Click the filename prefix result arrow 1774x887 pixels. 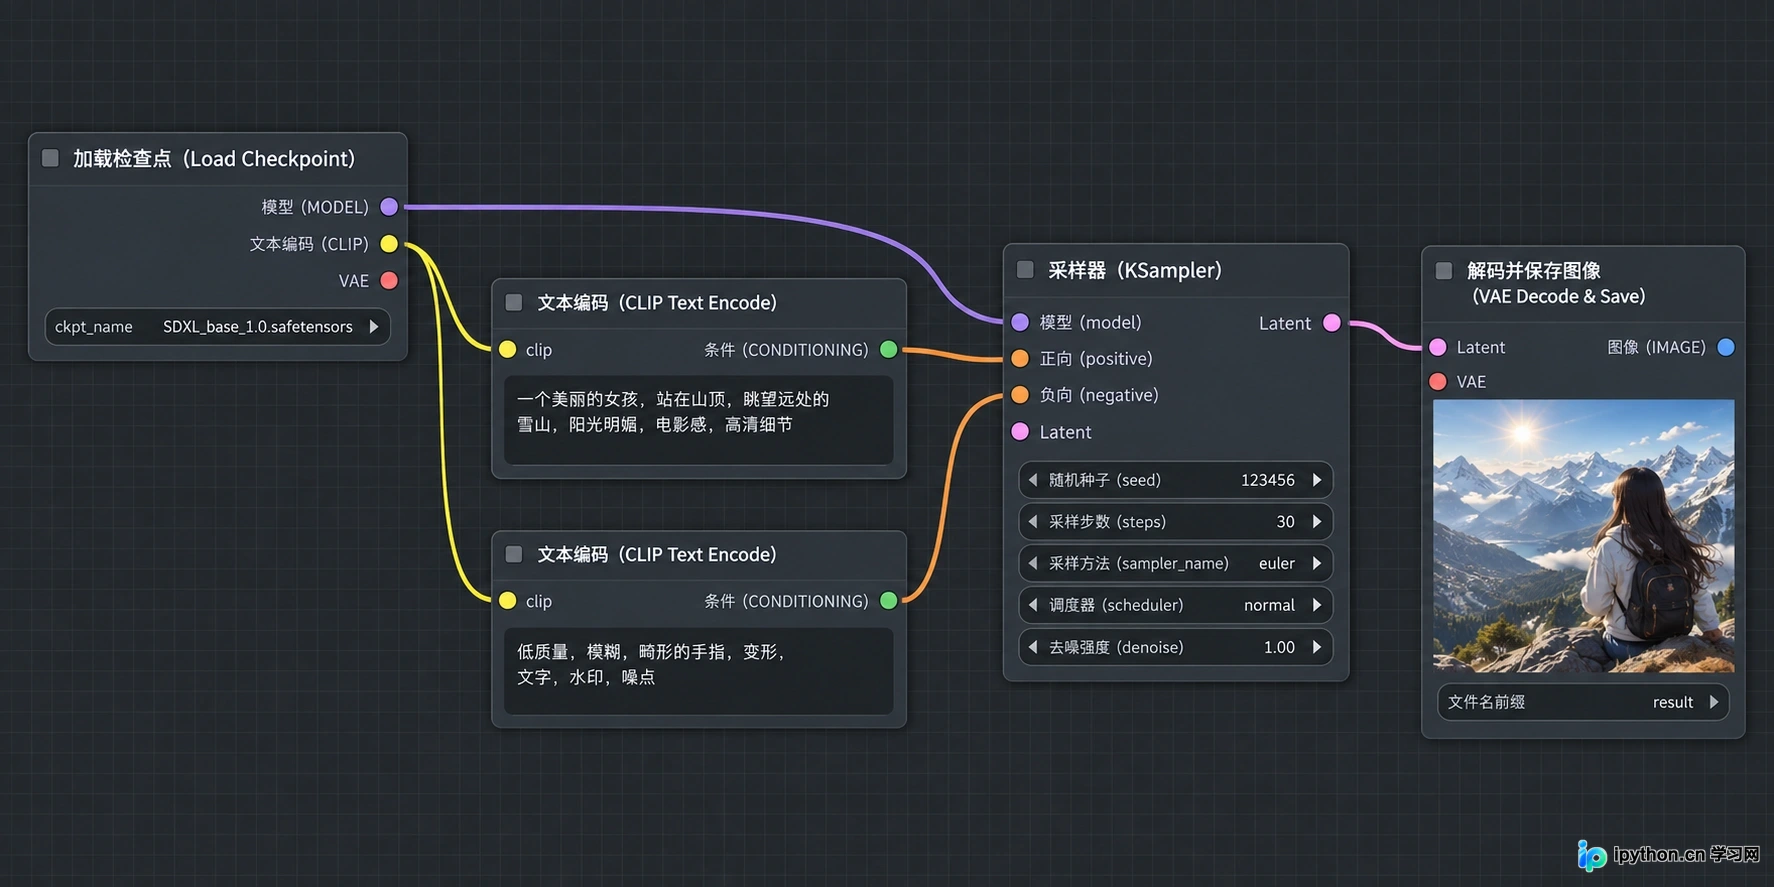[x=1714, y=702]
